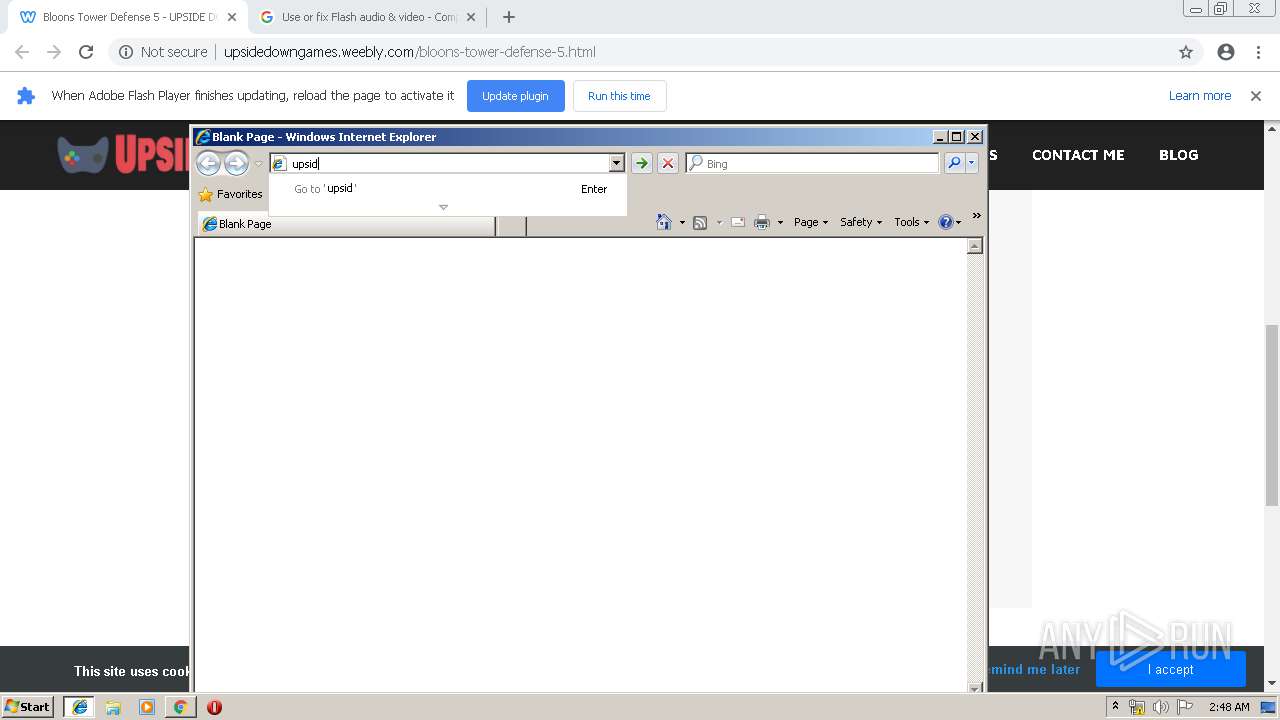The width and height of the screenshot is (1280, 720).
Task: Click the Update plugin button
Action: tap(515, 96)
